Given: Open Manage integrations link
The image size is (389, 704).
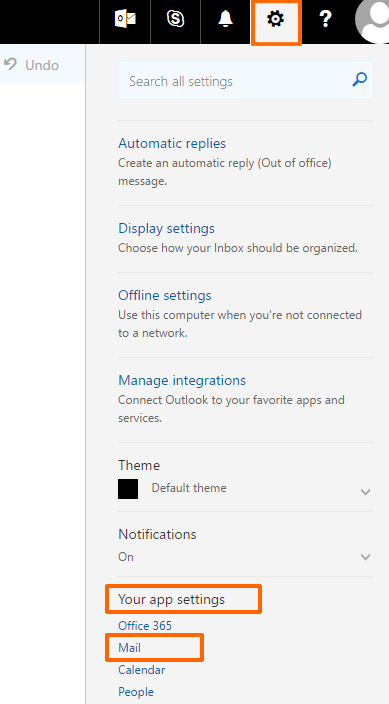Looking at the screenshot, I should click(182, 380).
